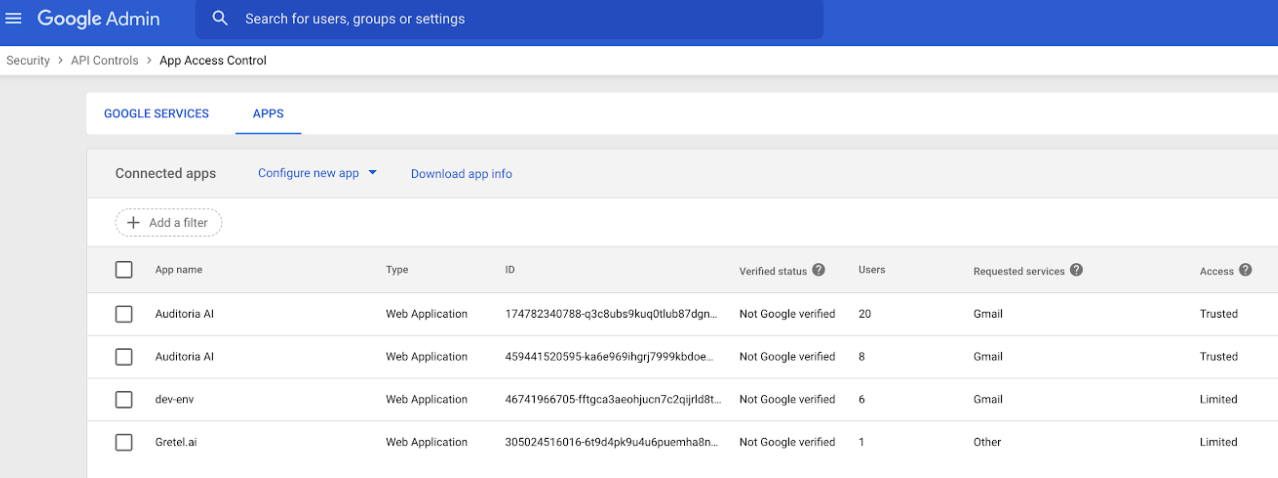This screenshot has width=1278, height=478.
Task: Click Not Google verified in dev-env row
Action: pos(787,400)
